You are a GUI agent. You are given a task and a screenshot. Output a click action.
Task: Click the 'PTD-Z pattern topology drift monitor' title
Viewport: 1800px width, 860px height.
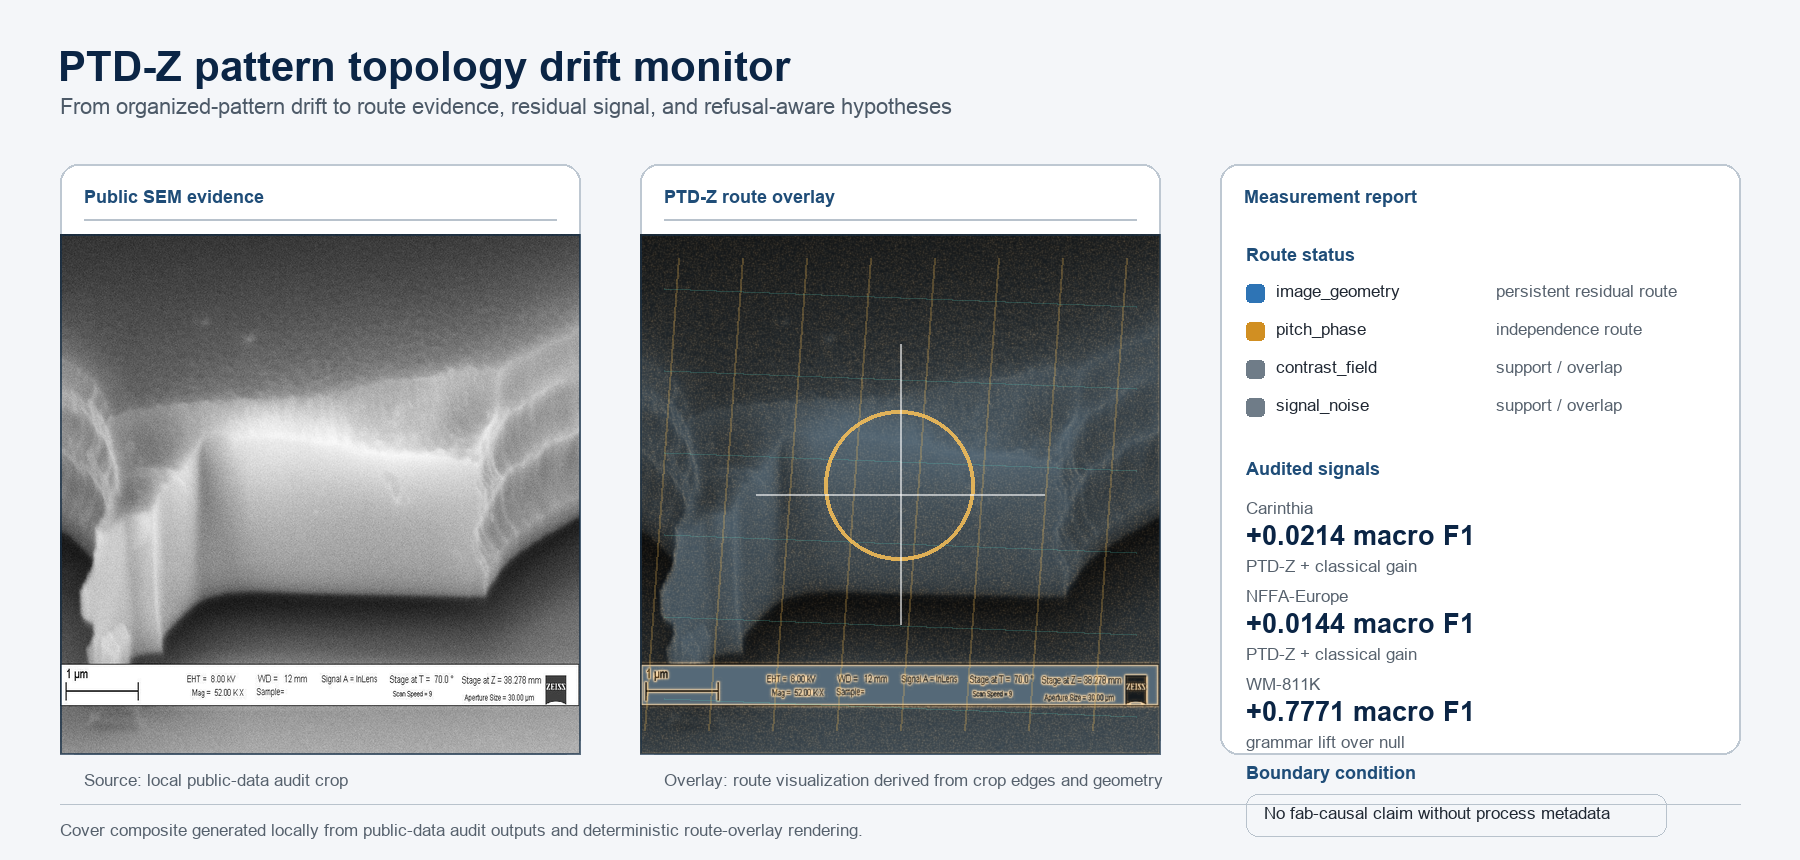pos(424,67)
